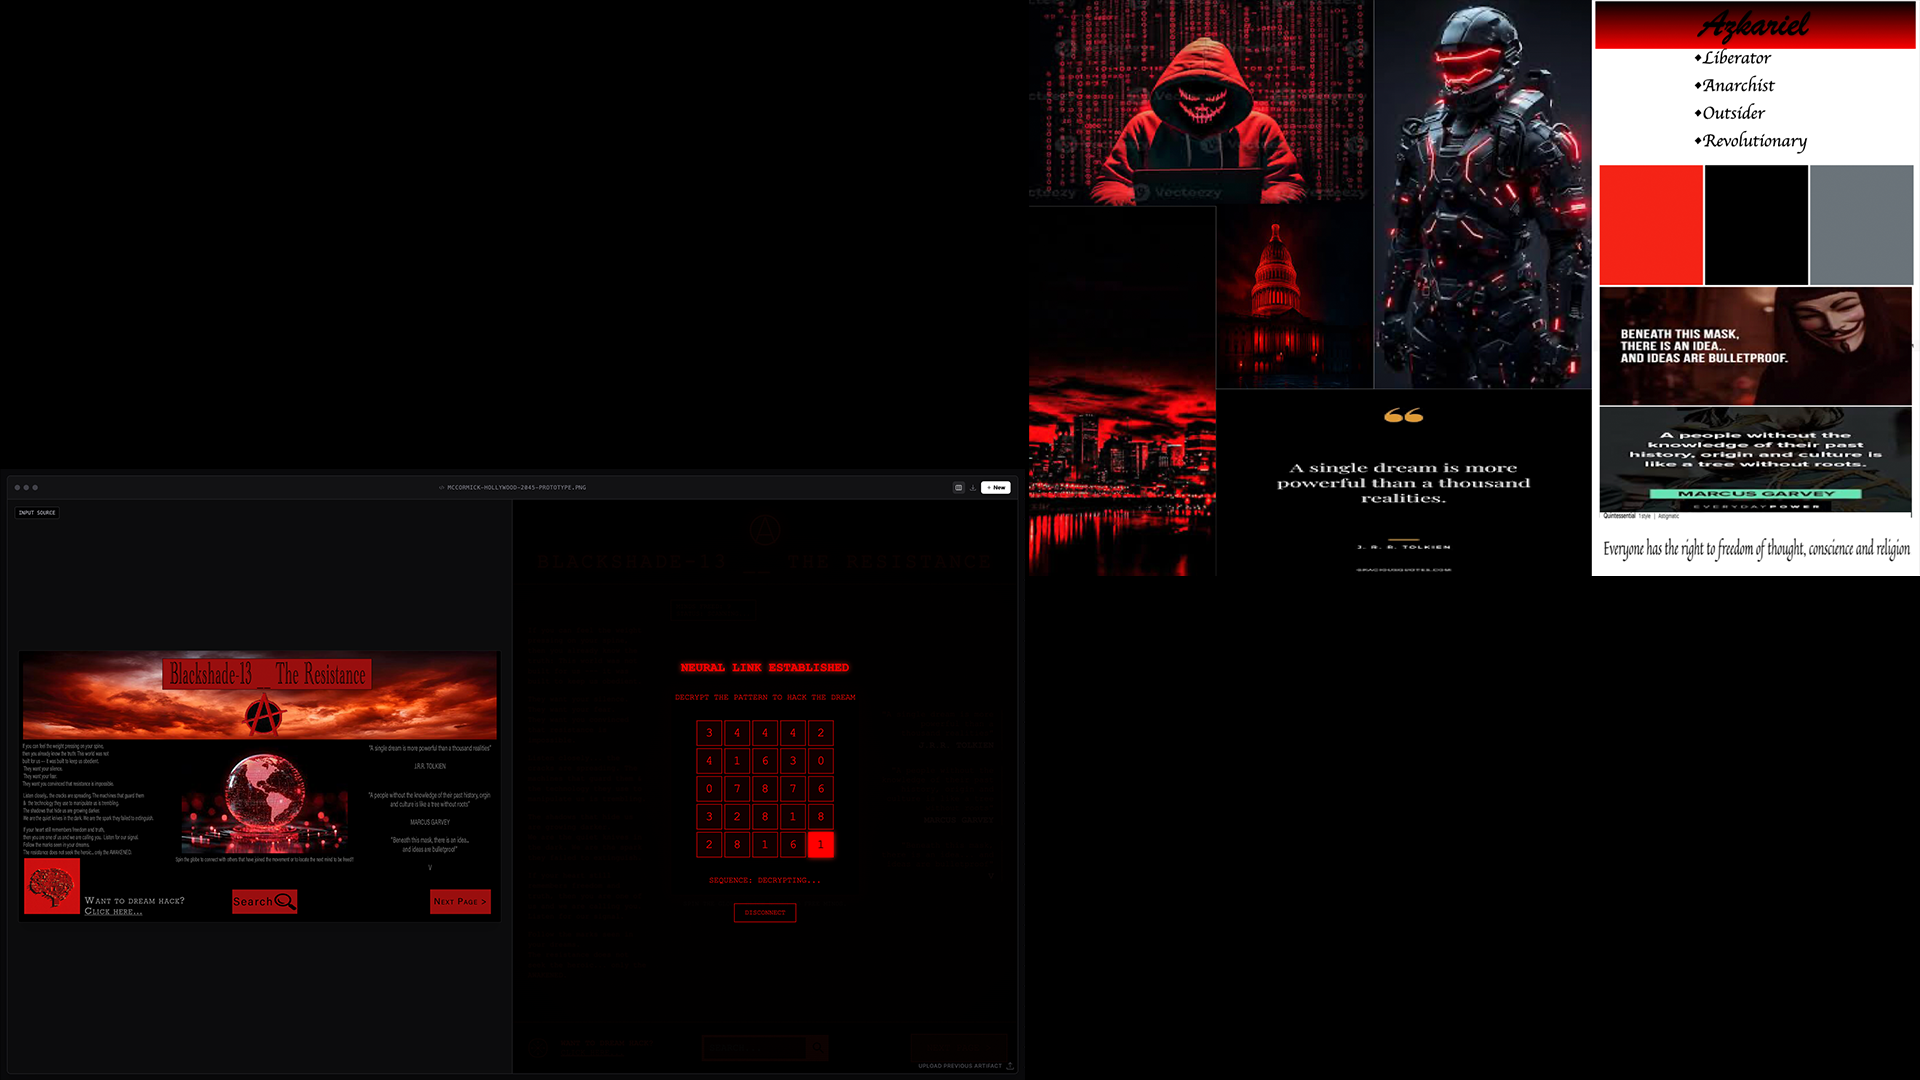Select the highlighted red 1 cell in the grid
Viewport: 1920px width, 1080px height.
pos(821,845)
